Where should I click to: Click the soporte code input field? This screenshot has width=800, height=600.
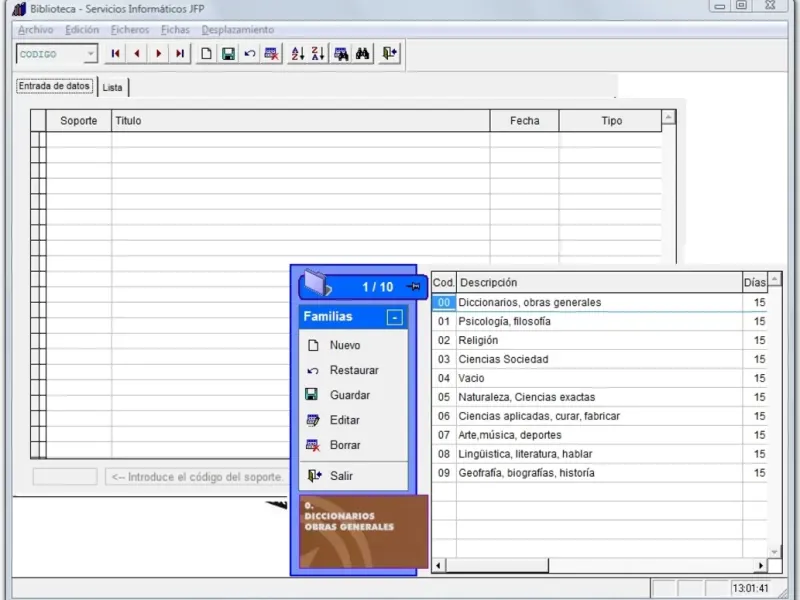[65, 477]
